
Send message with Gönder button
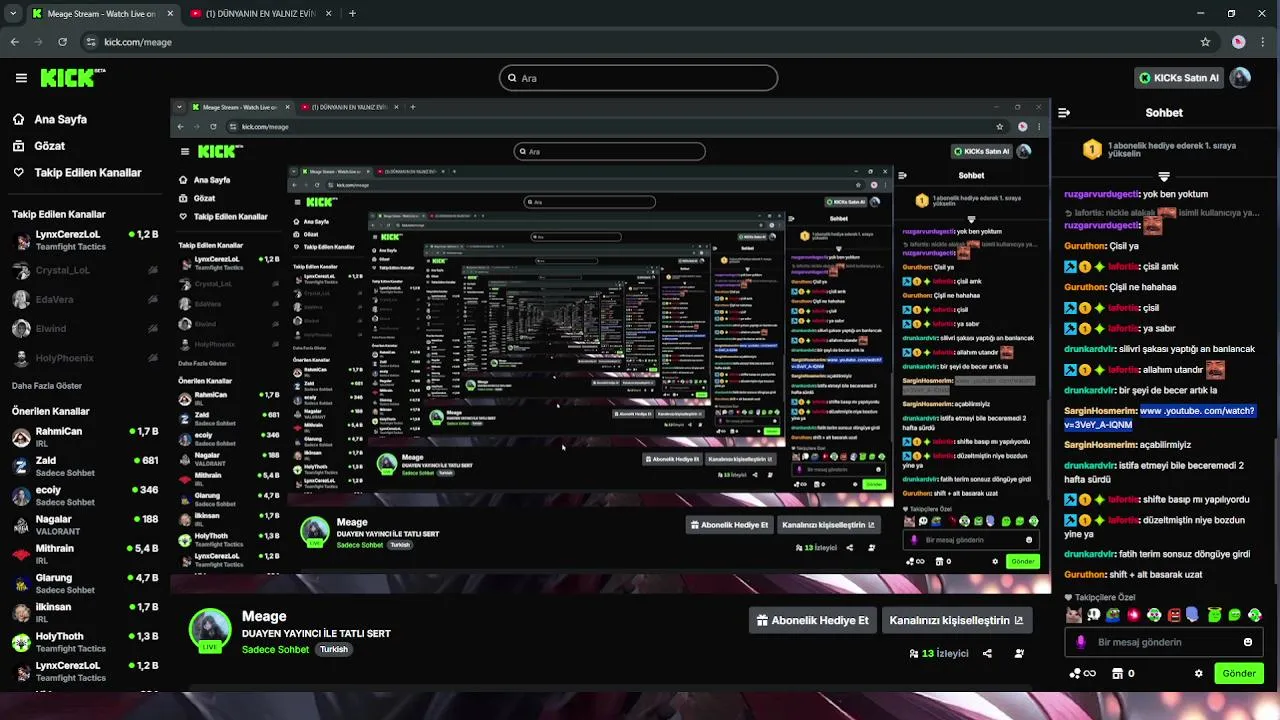(1239, 673)
